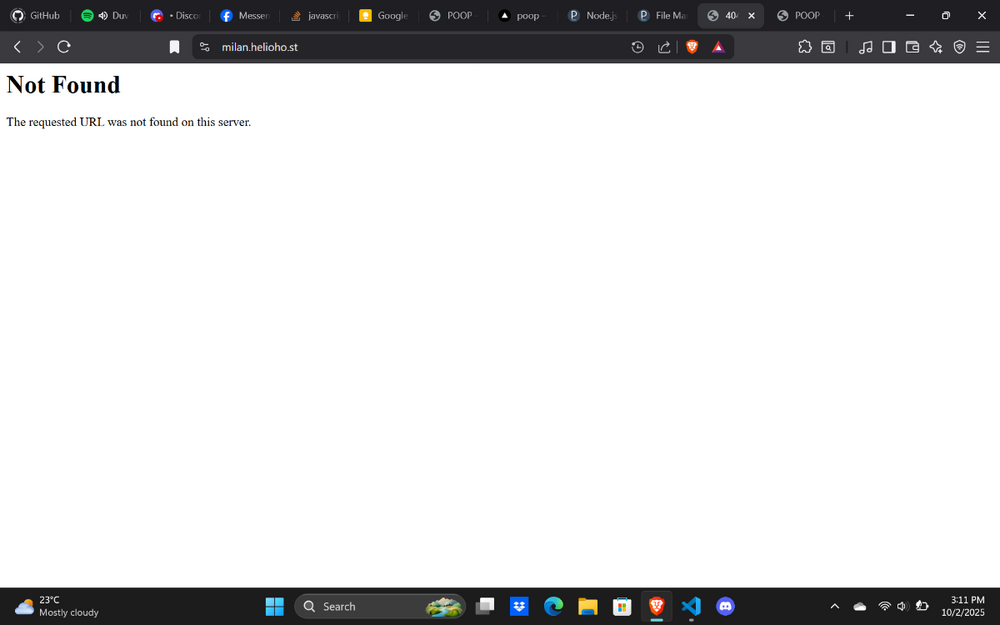The width and height of the screenshot is (1000, 625).
Task: Open Leo AI assistant sparkle icon
Action: pyautogui.click(x=936, y=47)
